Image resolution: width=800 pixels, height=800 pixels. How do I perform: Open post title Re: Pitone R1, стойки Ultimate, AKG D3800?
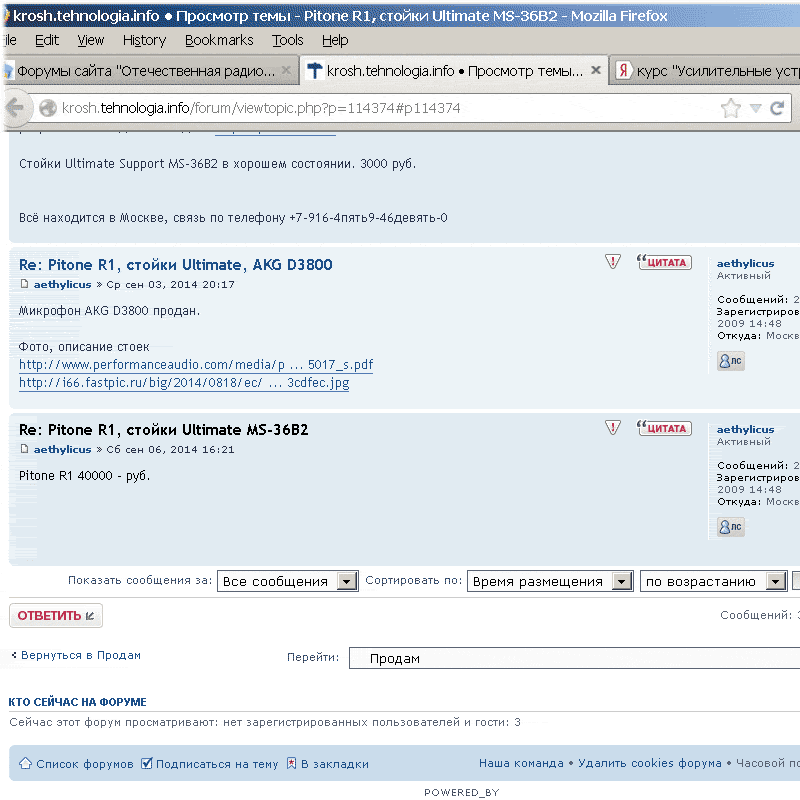tap(176, 265)
